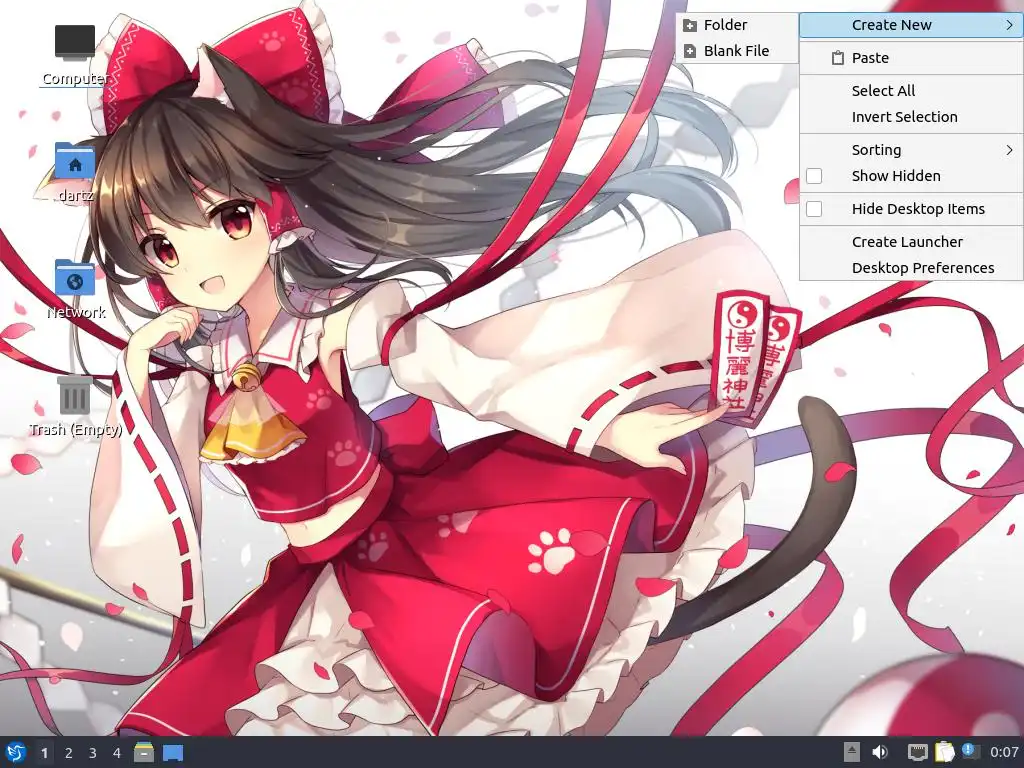Image resolution: width=1024 pixels, height=768 pixels.
Task: Open the update notifier tray icon
Action: pos(970,752)
